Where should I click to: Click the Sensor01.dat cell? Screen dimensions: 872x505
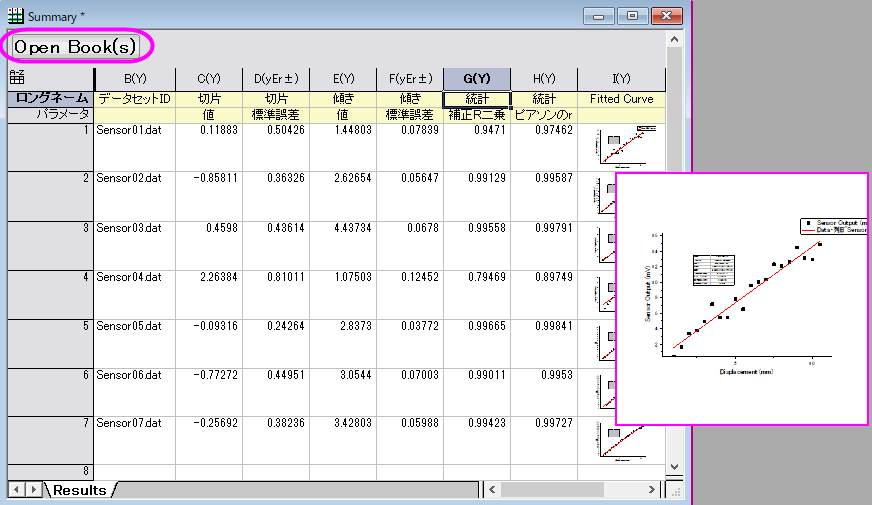135,147
